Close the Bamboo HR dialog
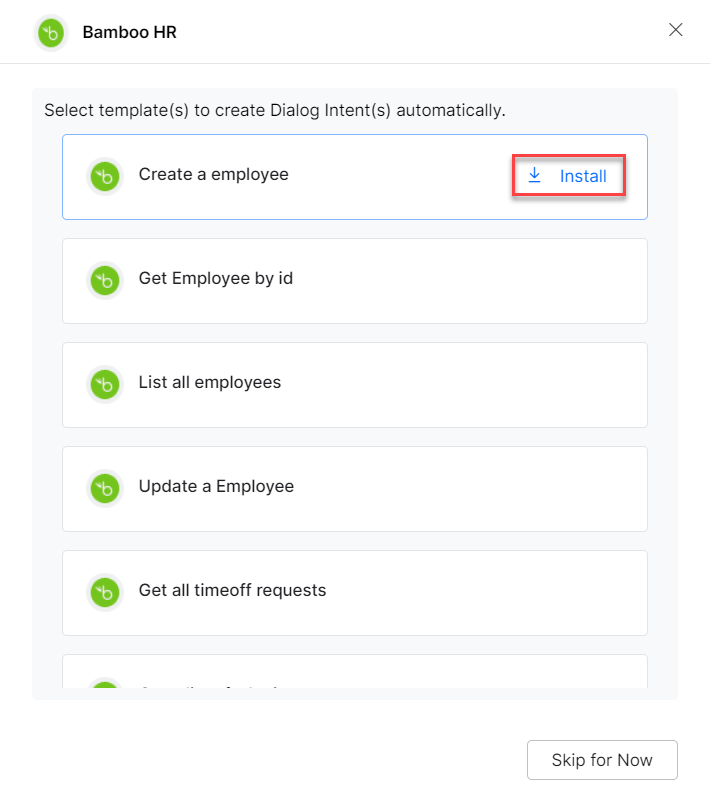The image size is (710, 795). click(676, 30)
